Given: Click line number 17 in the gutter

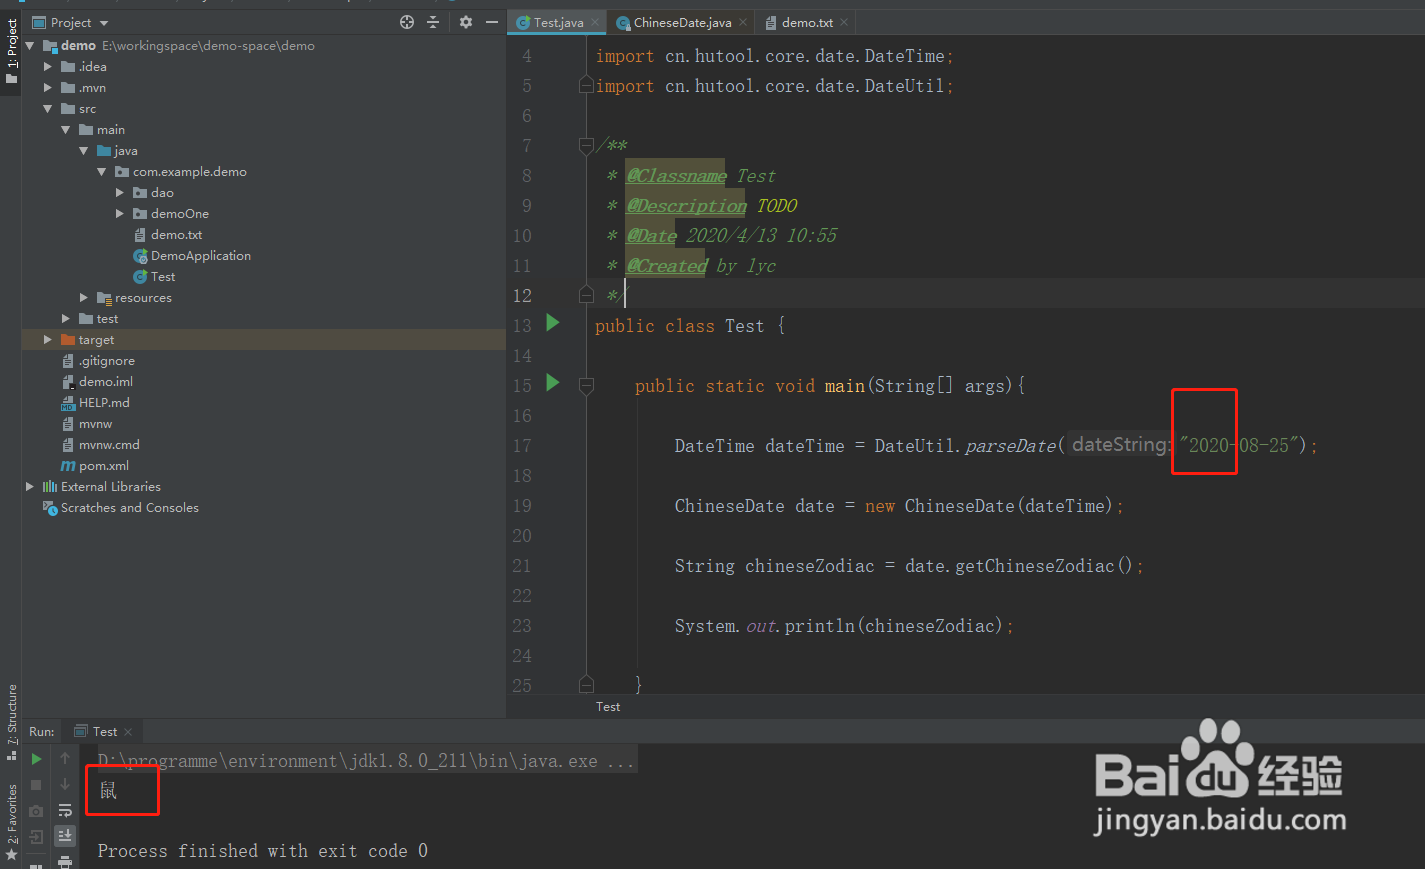Looking at the screenshot, I should pos(522,446).
